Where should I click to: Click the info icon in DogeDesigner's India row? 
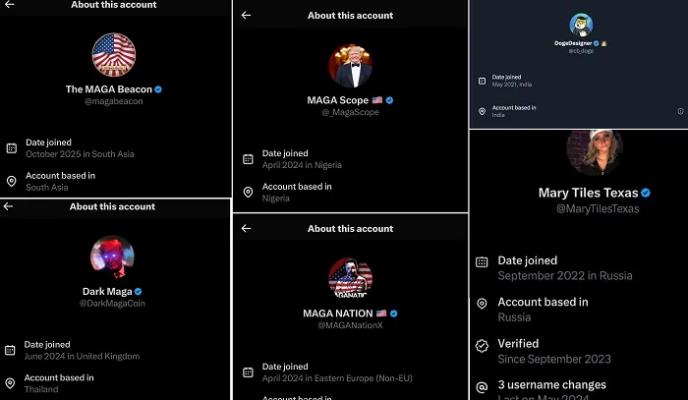[680, 111]
